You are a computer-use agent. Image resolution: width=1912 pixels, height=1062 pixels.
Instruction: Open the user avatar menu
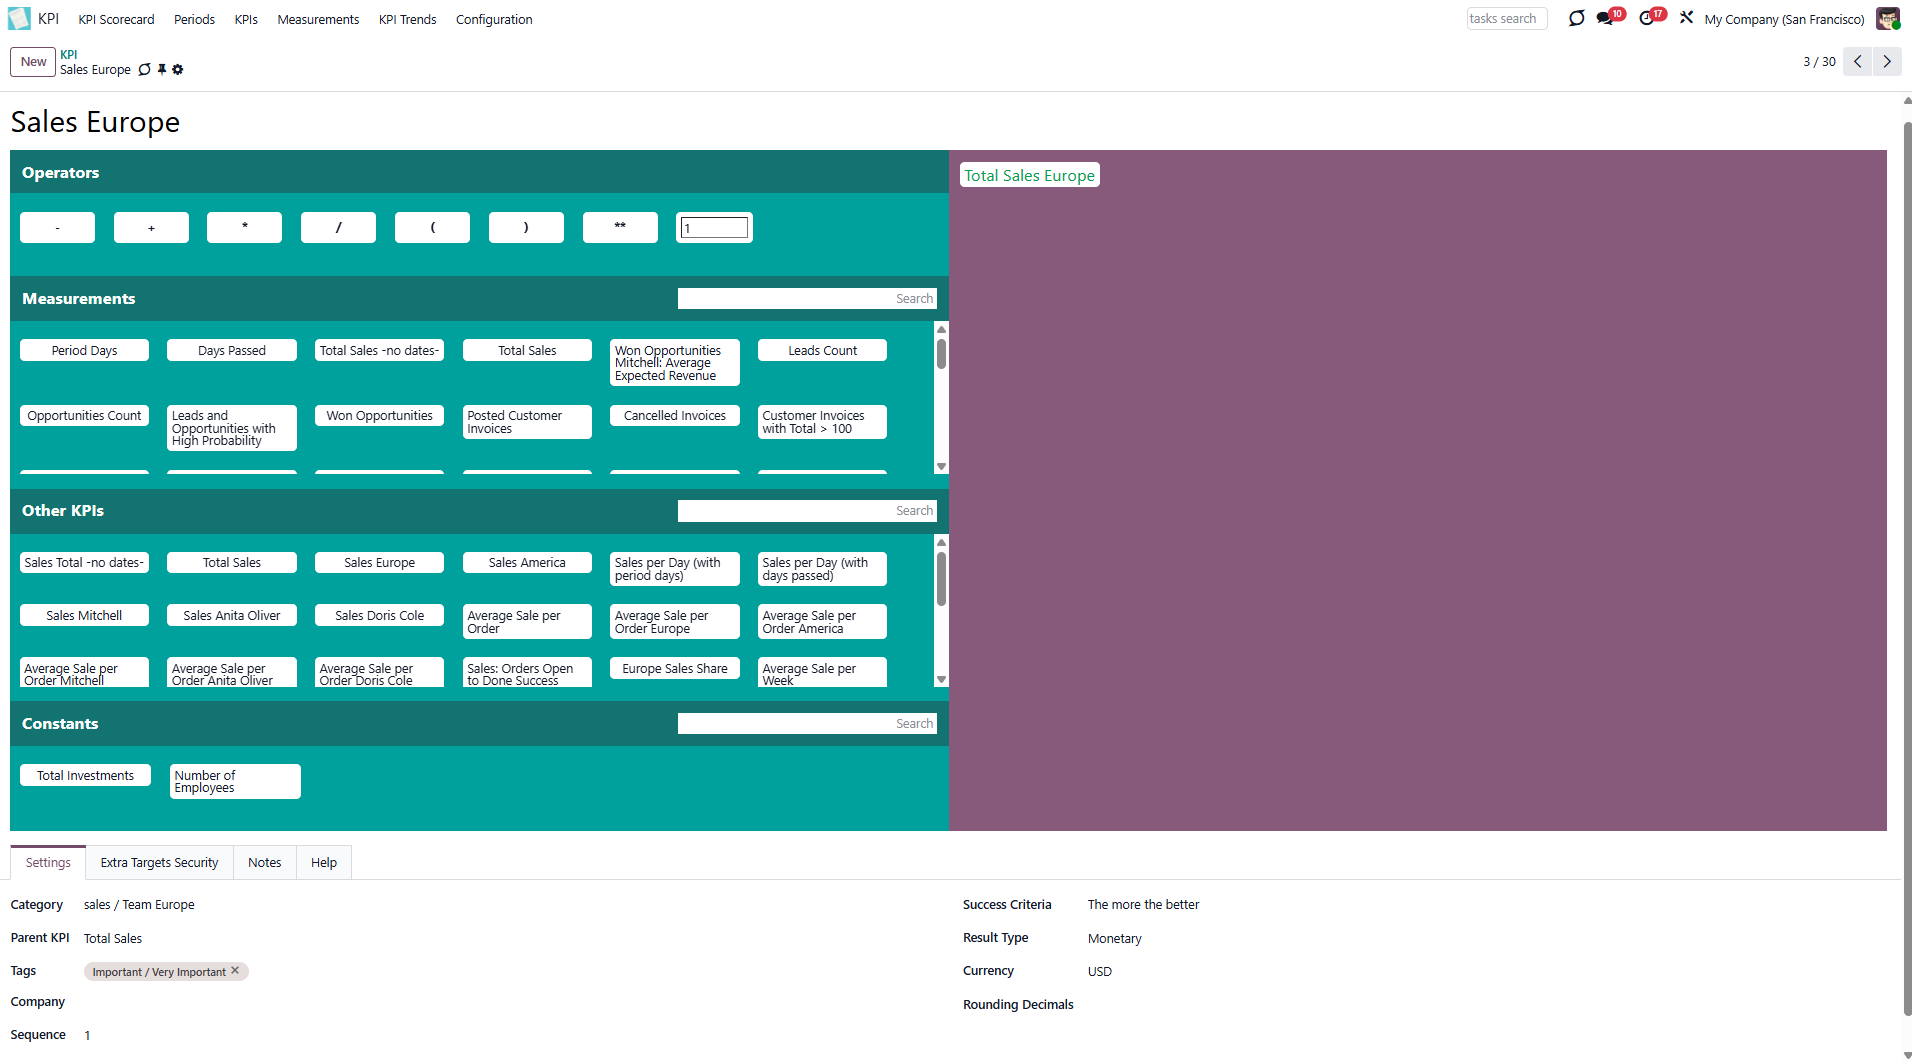point(1887,19)
